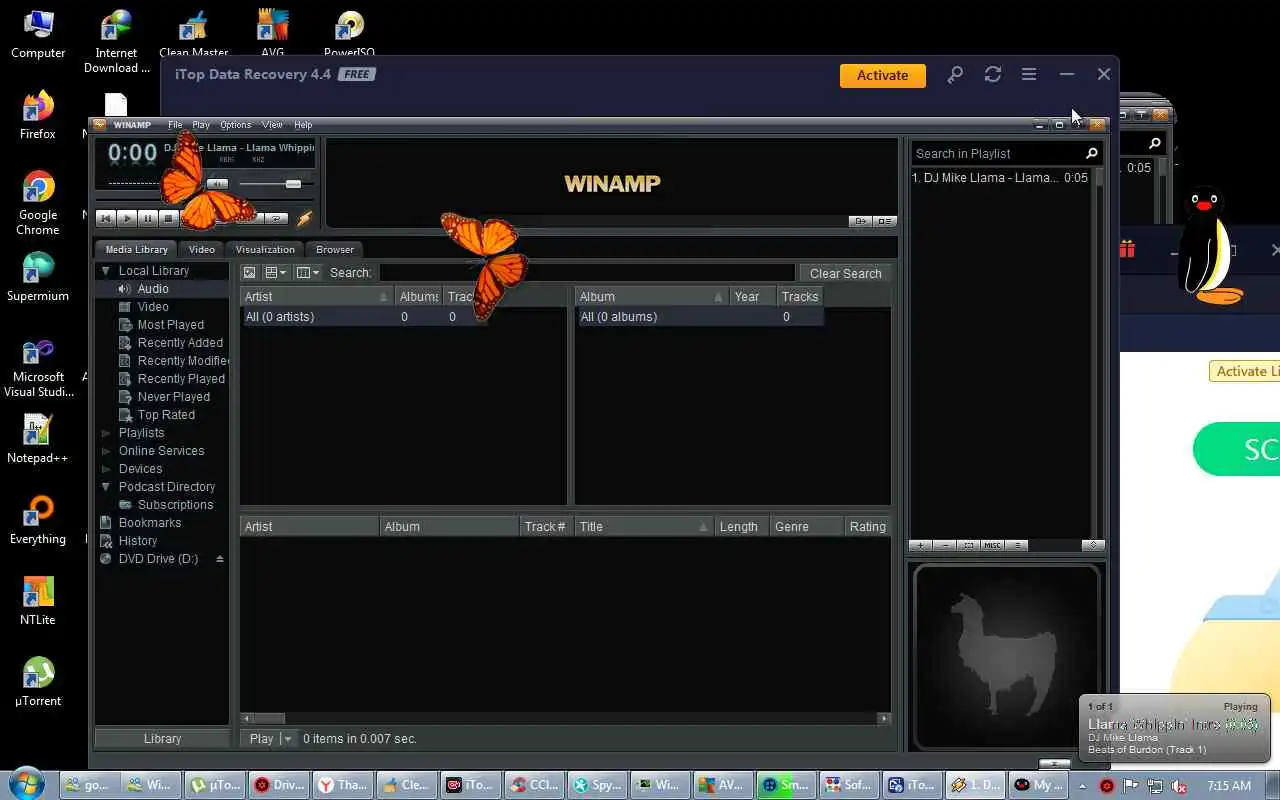
Task: Add files with the playlist plus button
Action: pos(922,545)
